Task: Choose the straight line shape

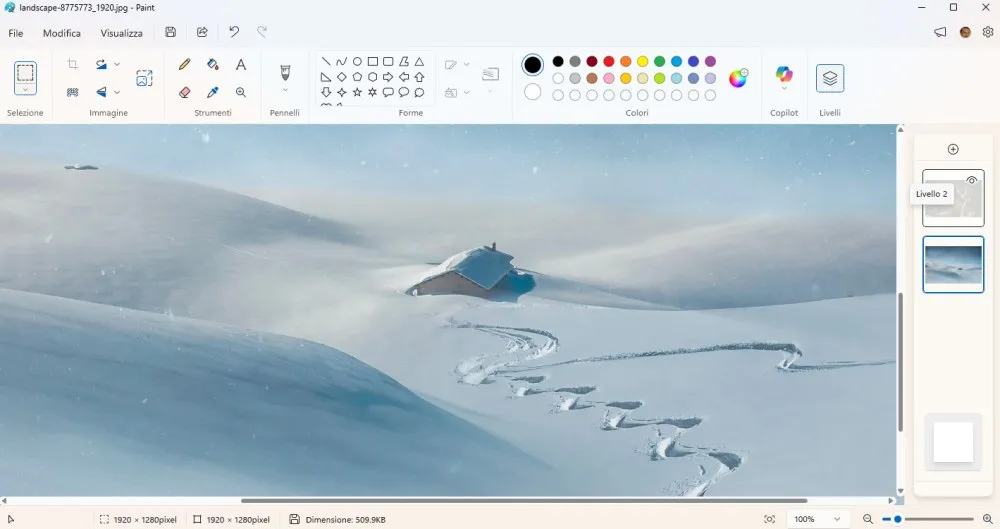Action: coord(326,61)
